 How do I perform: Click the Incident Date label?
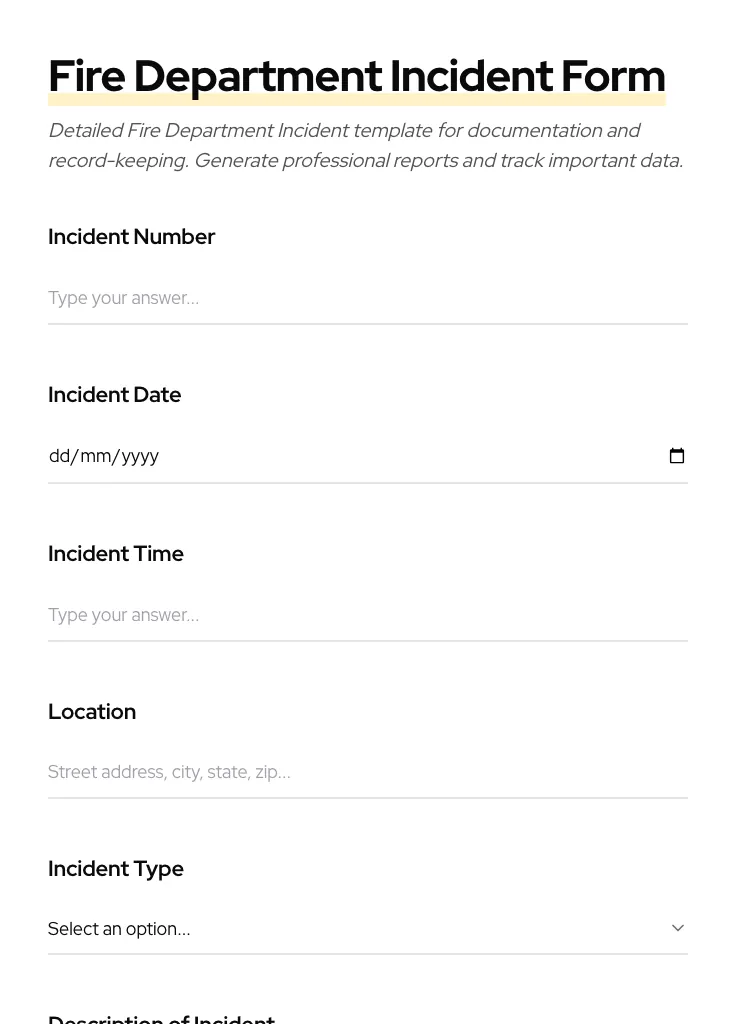point(114,394)
